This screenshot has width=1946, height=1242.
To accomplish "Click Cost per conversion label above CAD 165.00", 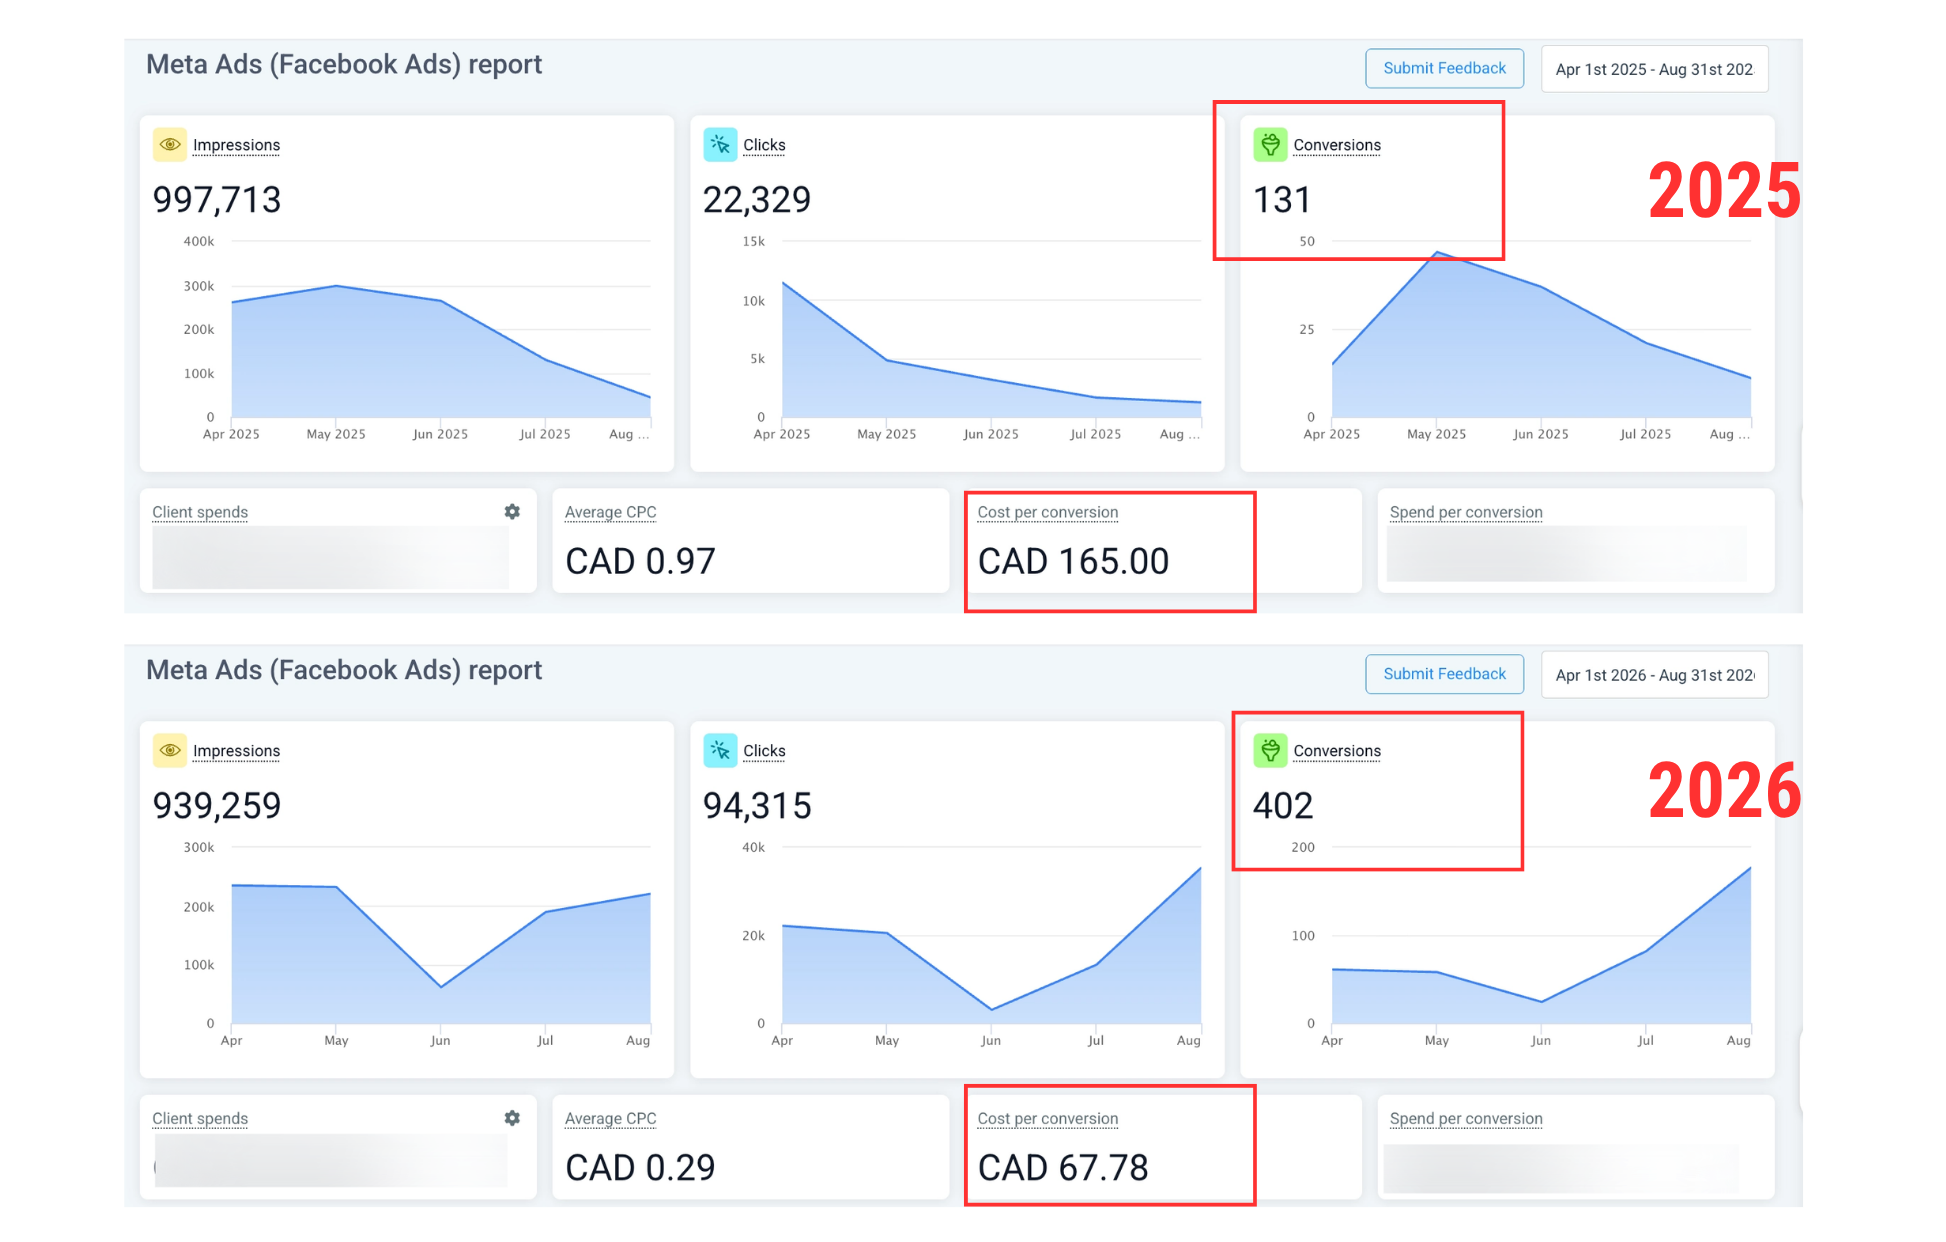I will pos(1047,512).
